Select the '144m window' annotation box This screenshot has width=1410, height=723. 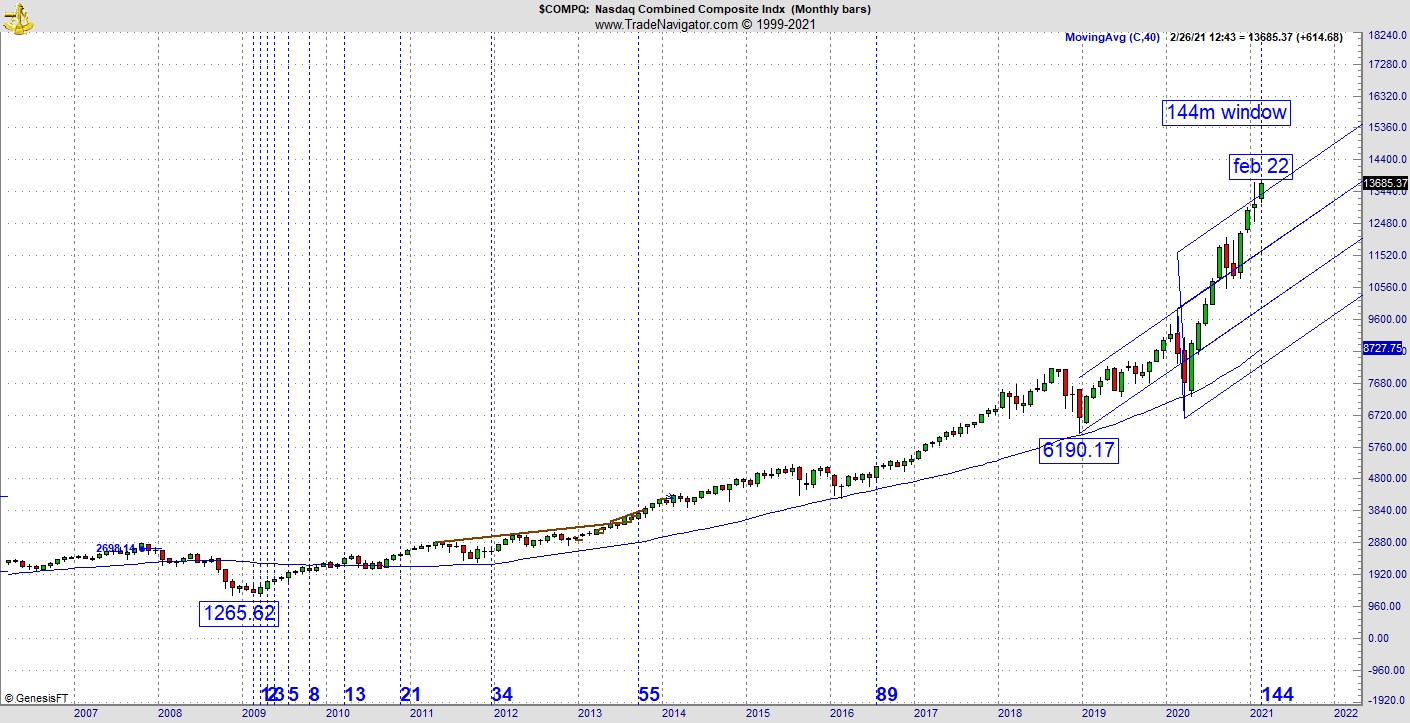pos(1226,112)
